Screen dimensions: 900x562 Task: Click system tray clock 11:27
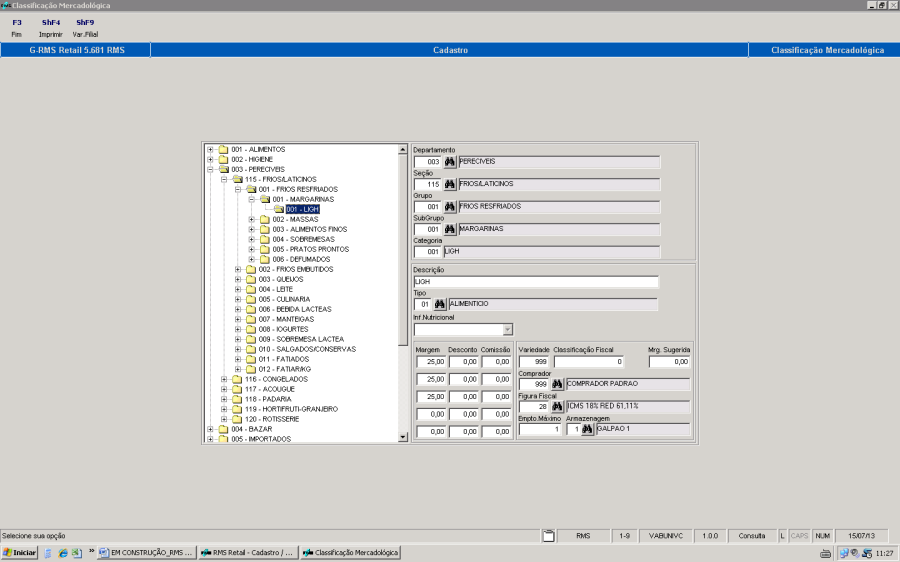coord(885,553)
